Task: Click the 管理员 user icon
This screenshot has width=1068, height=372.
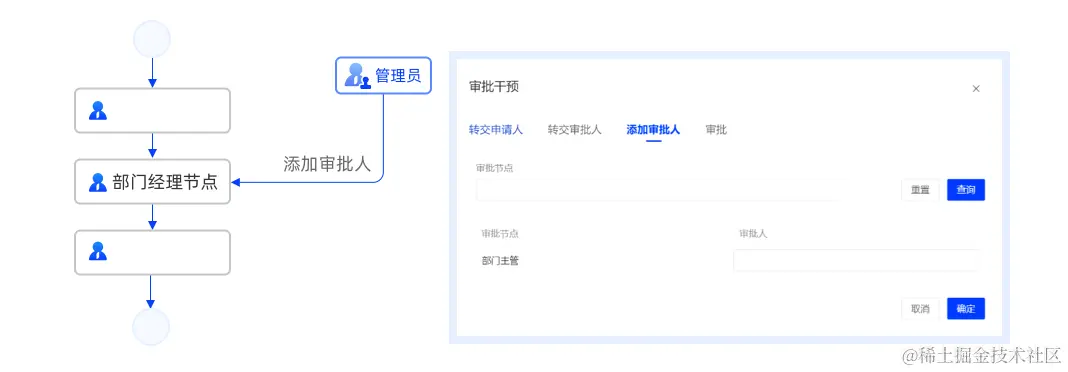Action: [357, 75]
